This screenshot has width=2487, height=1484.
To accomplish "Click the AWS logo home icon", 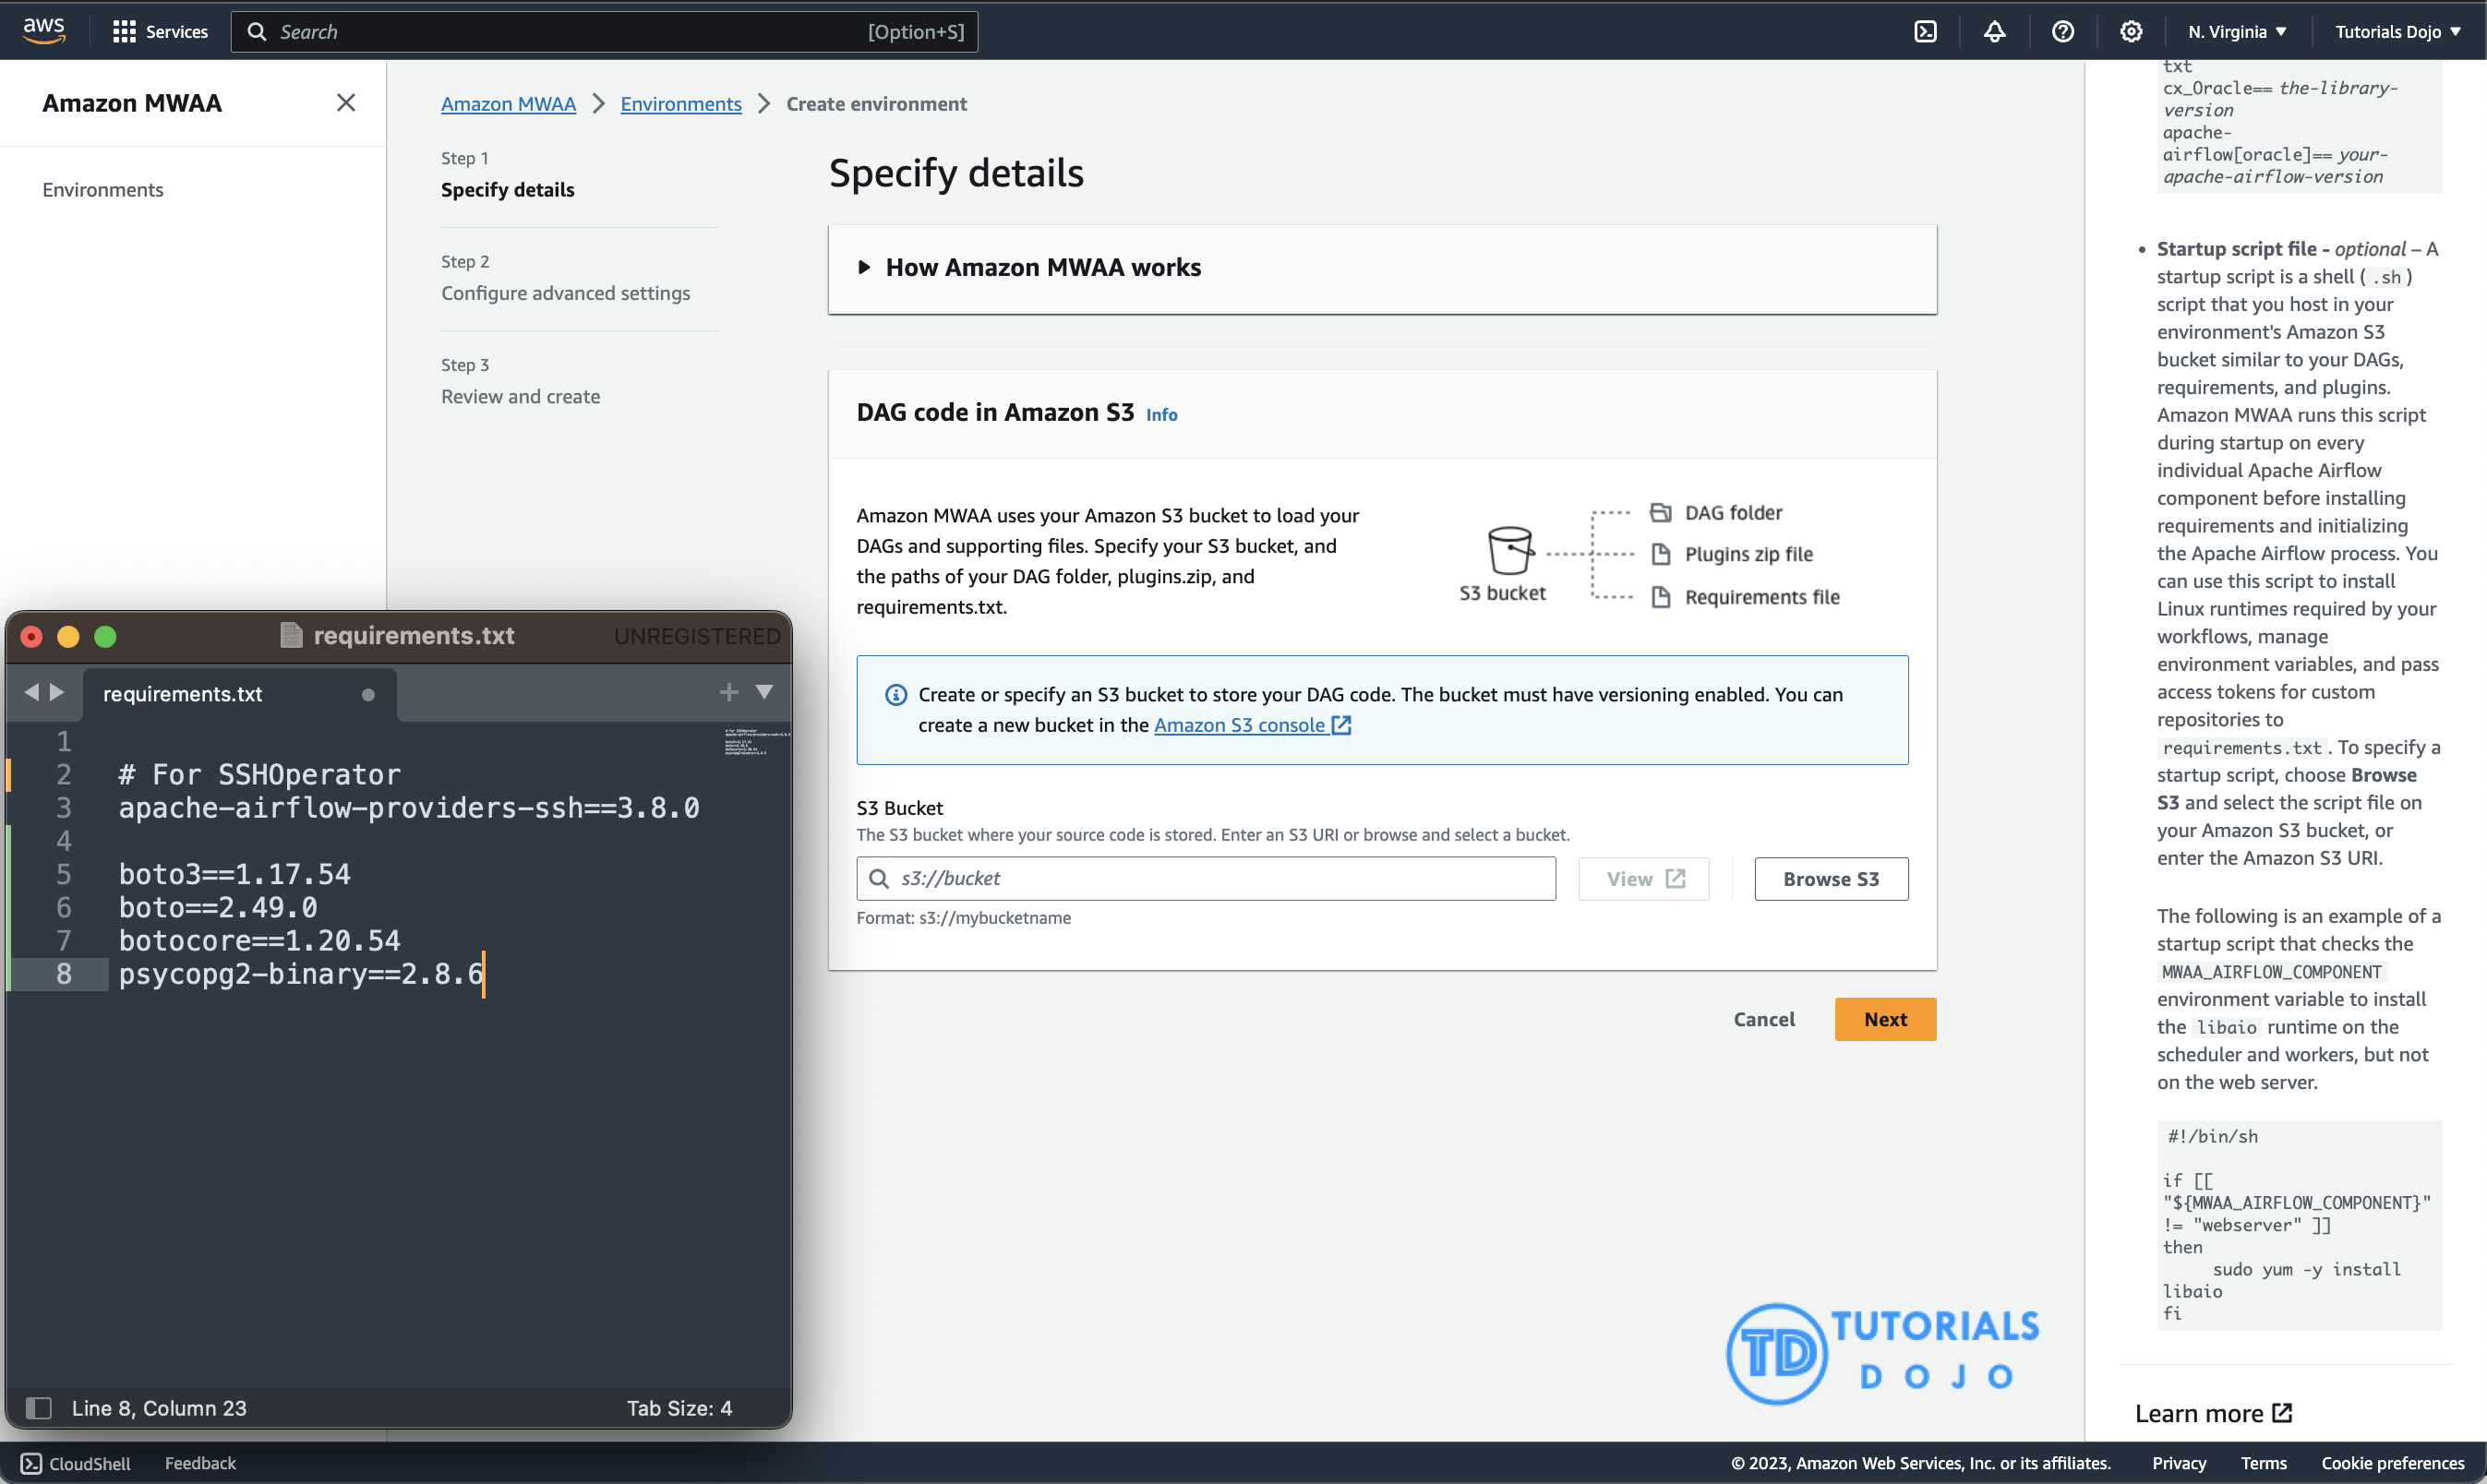I will [44, 31].
